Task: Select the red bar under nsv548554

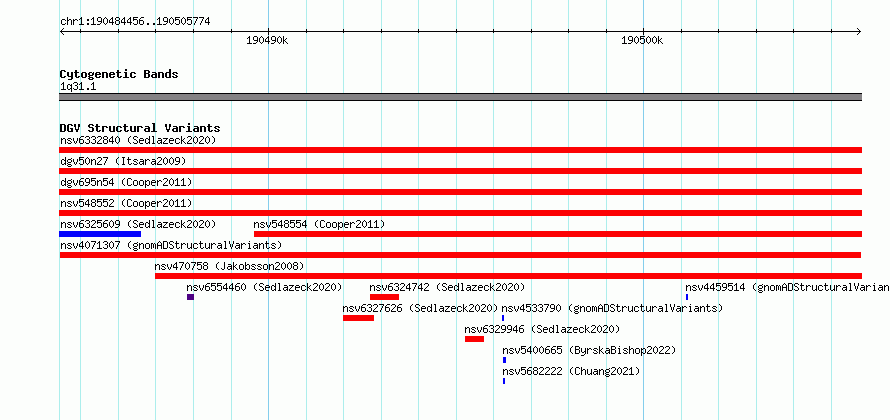Action: click(558, 234)
